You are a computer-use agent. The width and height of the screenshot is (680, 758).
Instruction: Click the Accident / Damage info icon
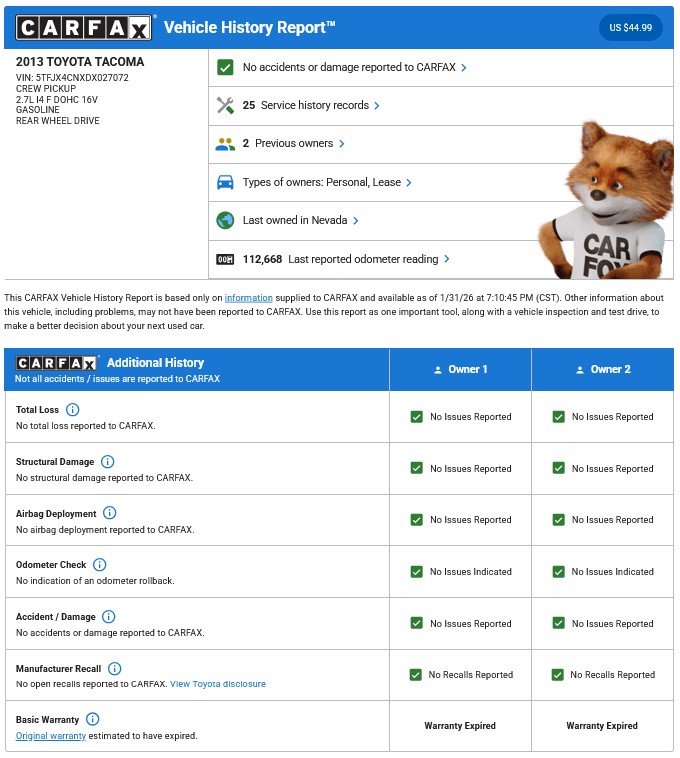point(109,617)
